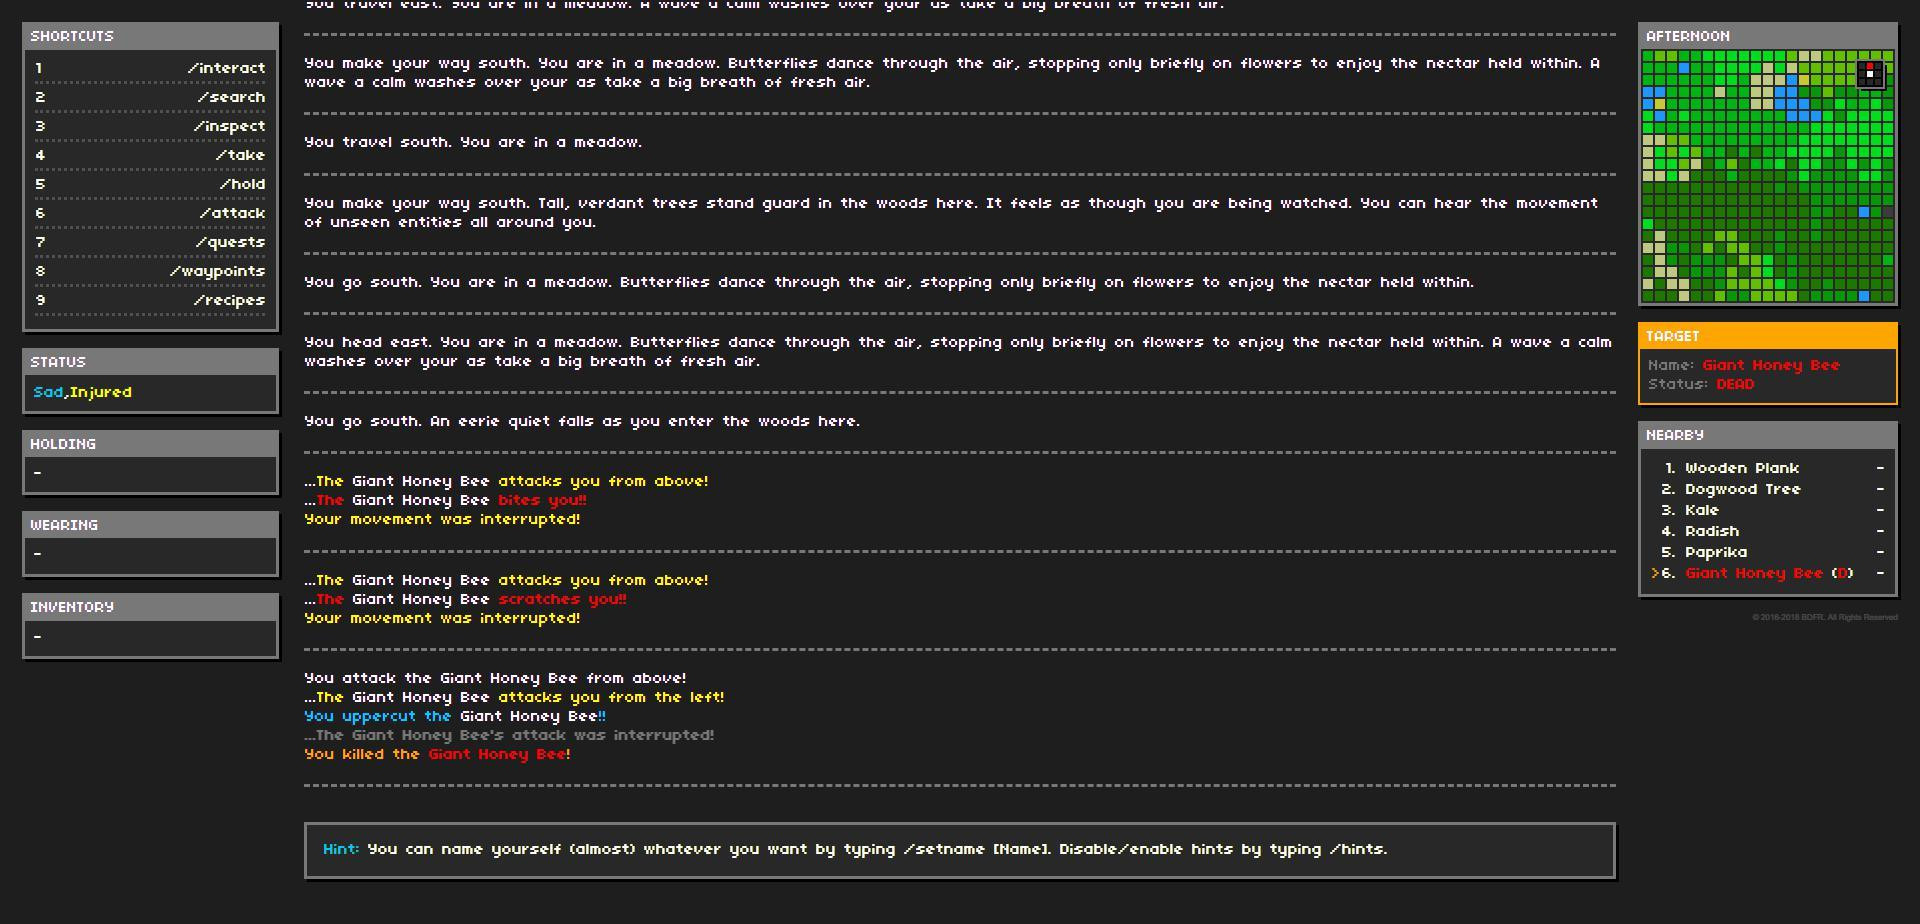The height and width of the screenshot is (924, 1920).
Task: Select Wooden Plank in Nearby list
Action: pyautogui.click(x=1767, y=468)
